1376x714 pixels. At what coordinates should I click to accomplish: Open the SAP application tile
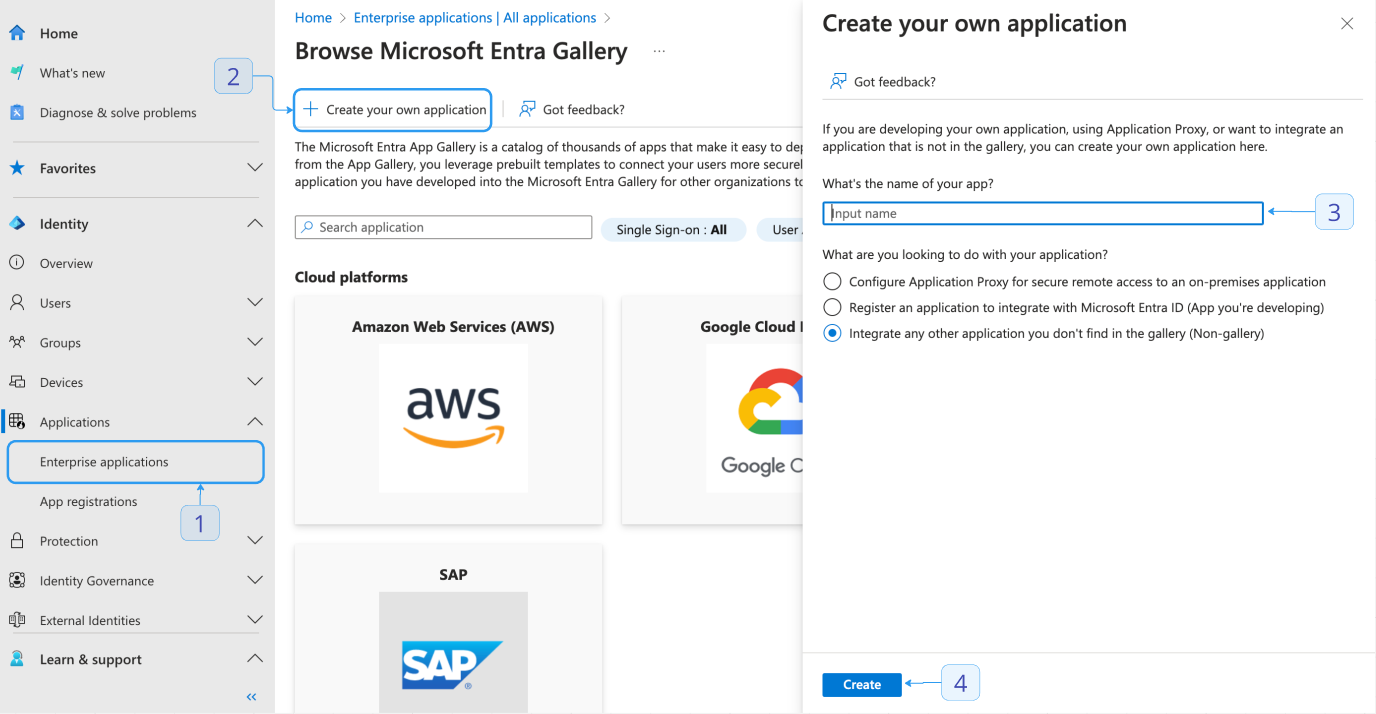[x=448, y=628]
